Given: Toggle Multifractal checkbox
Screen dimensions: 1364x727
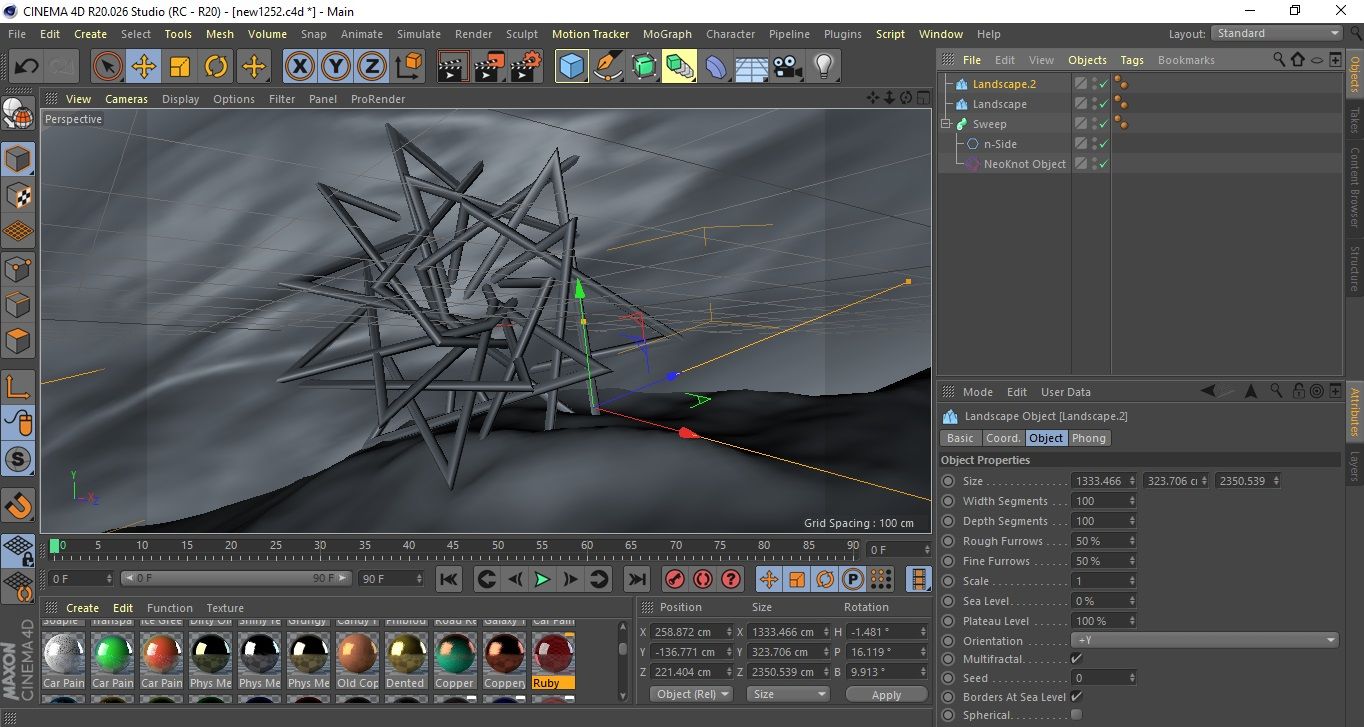Looking at the screenshot, I should pos(1076,659).
